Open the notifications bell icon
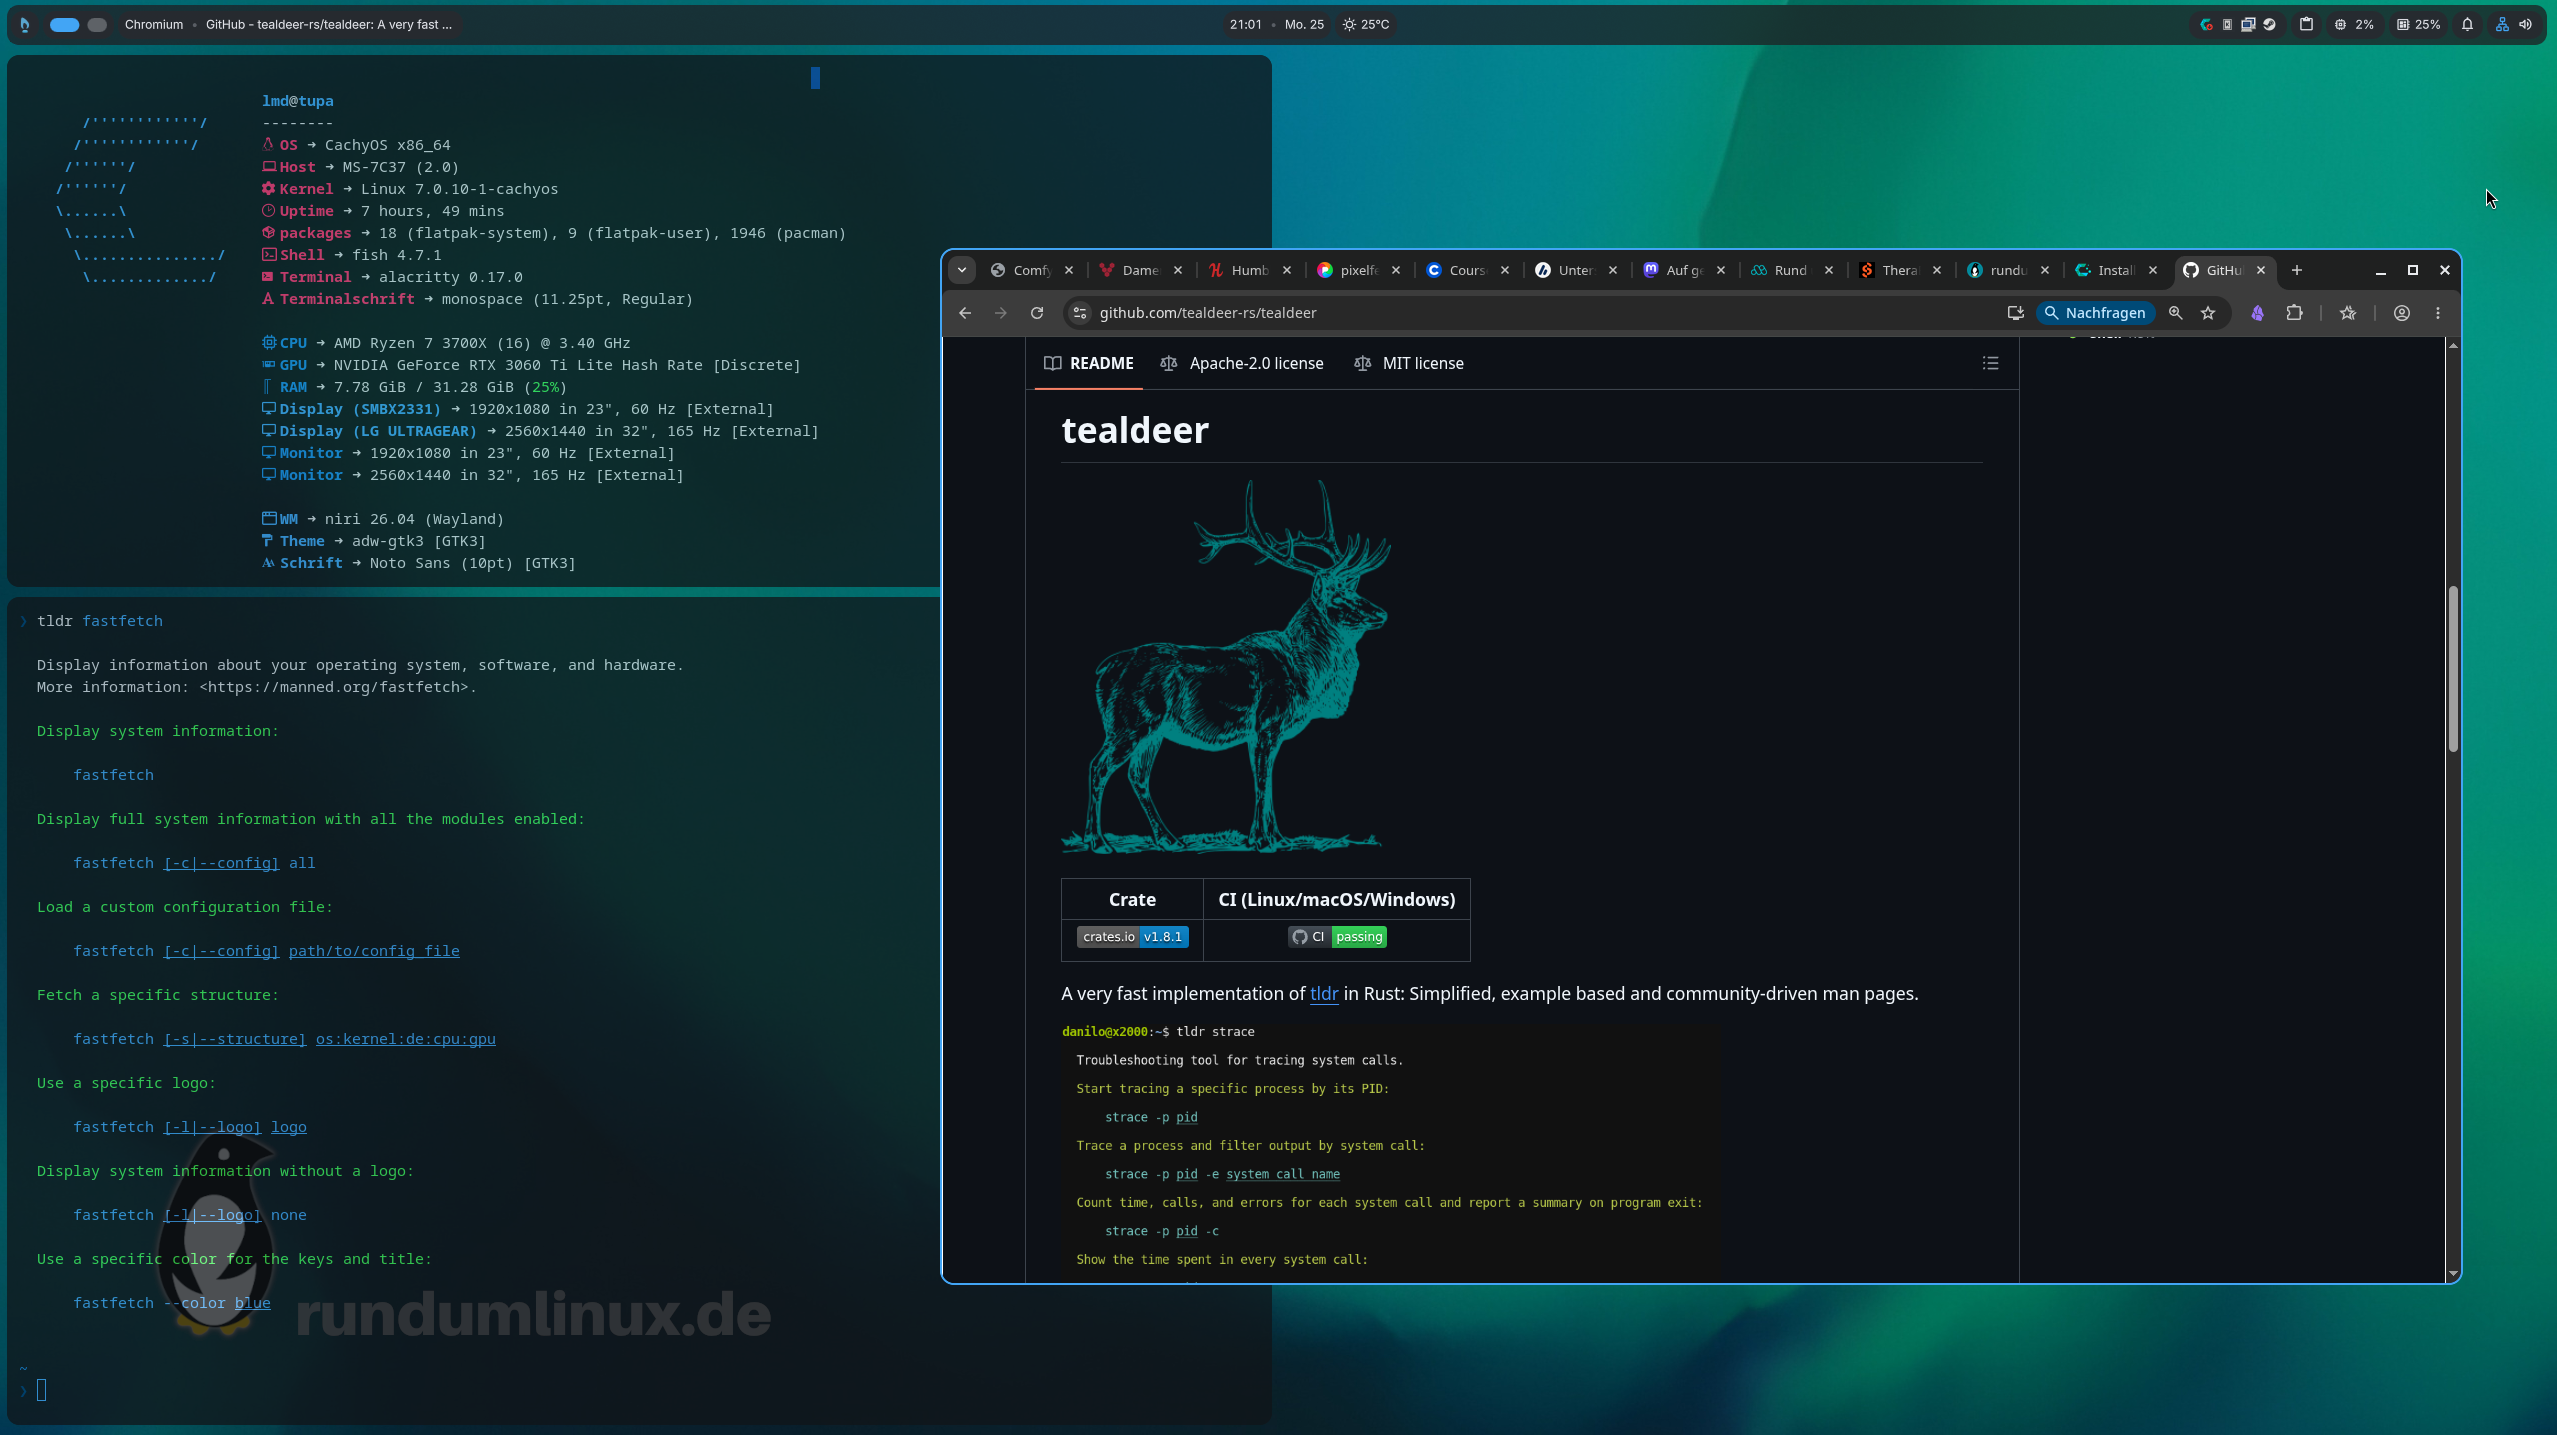 (x=2467, y=25)
